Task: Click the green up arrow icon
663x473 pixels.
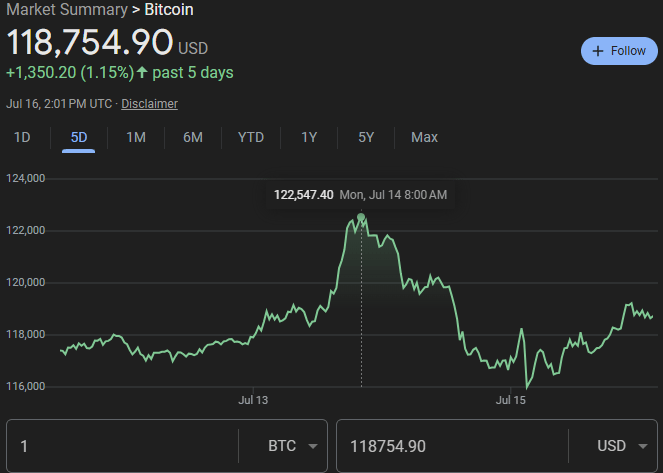Action: pos(142,72)
